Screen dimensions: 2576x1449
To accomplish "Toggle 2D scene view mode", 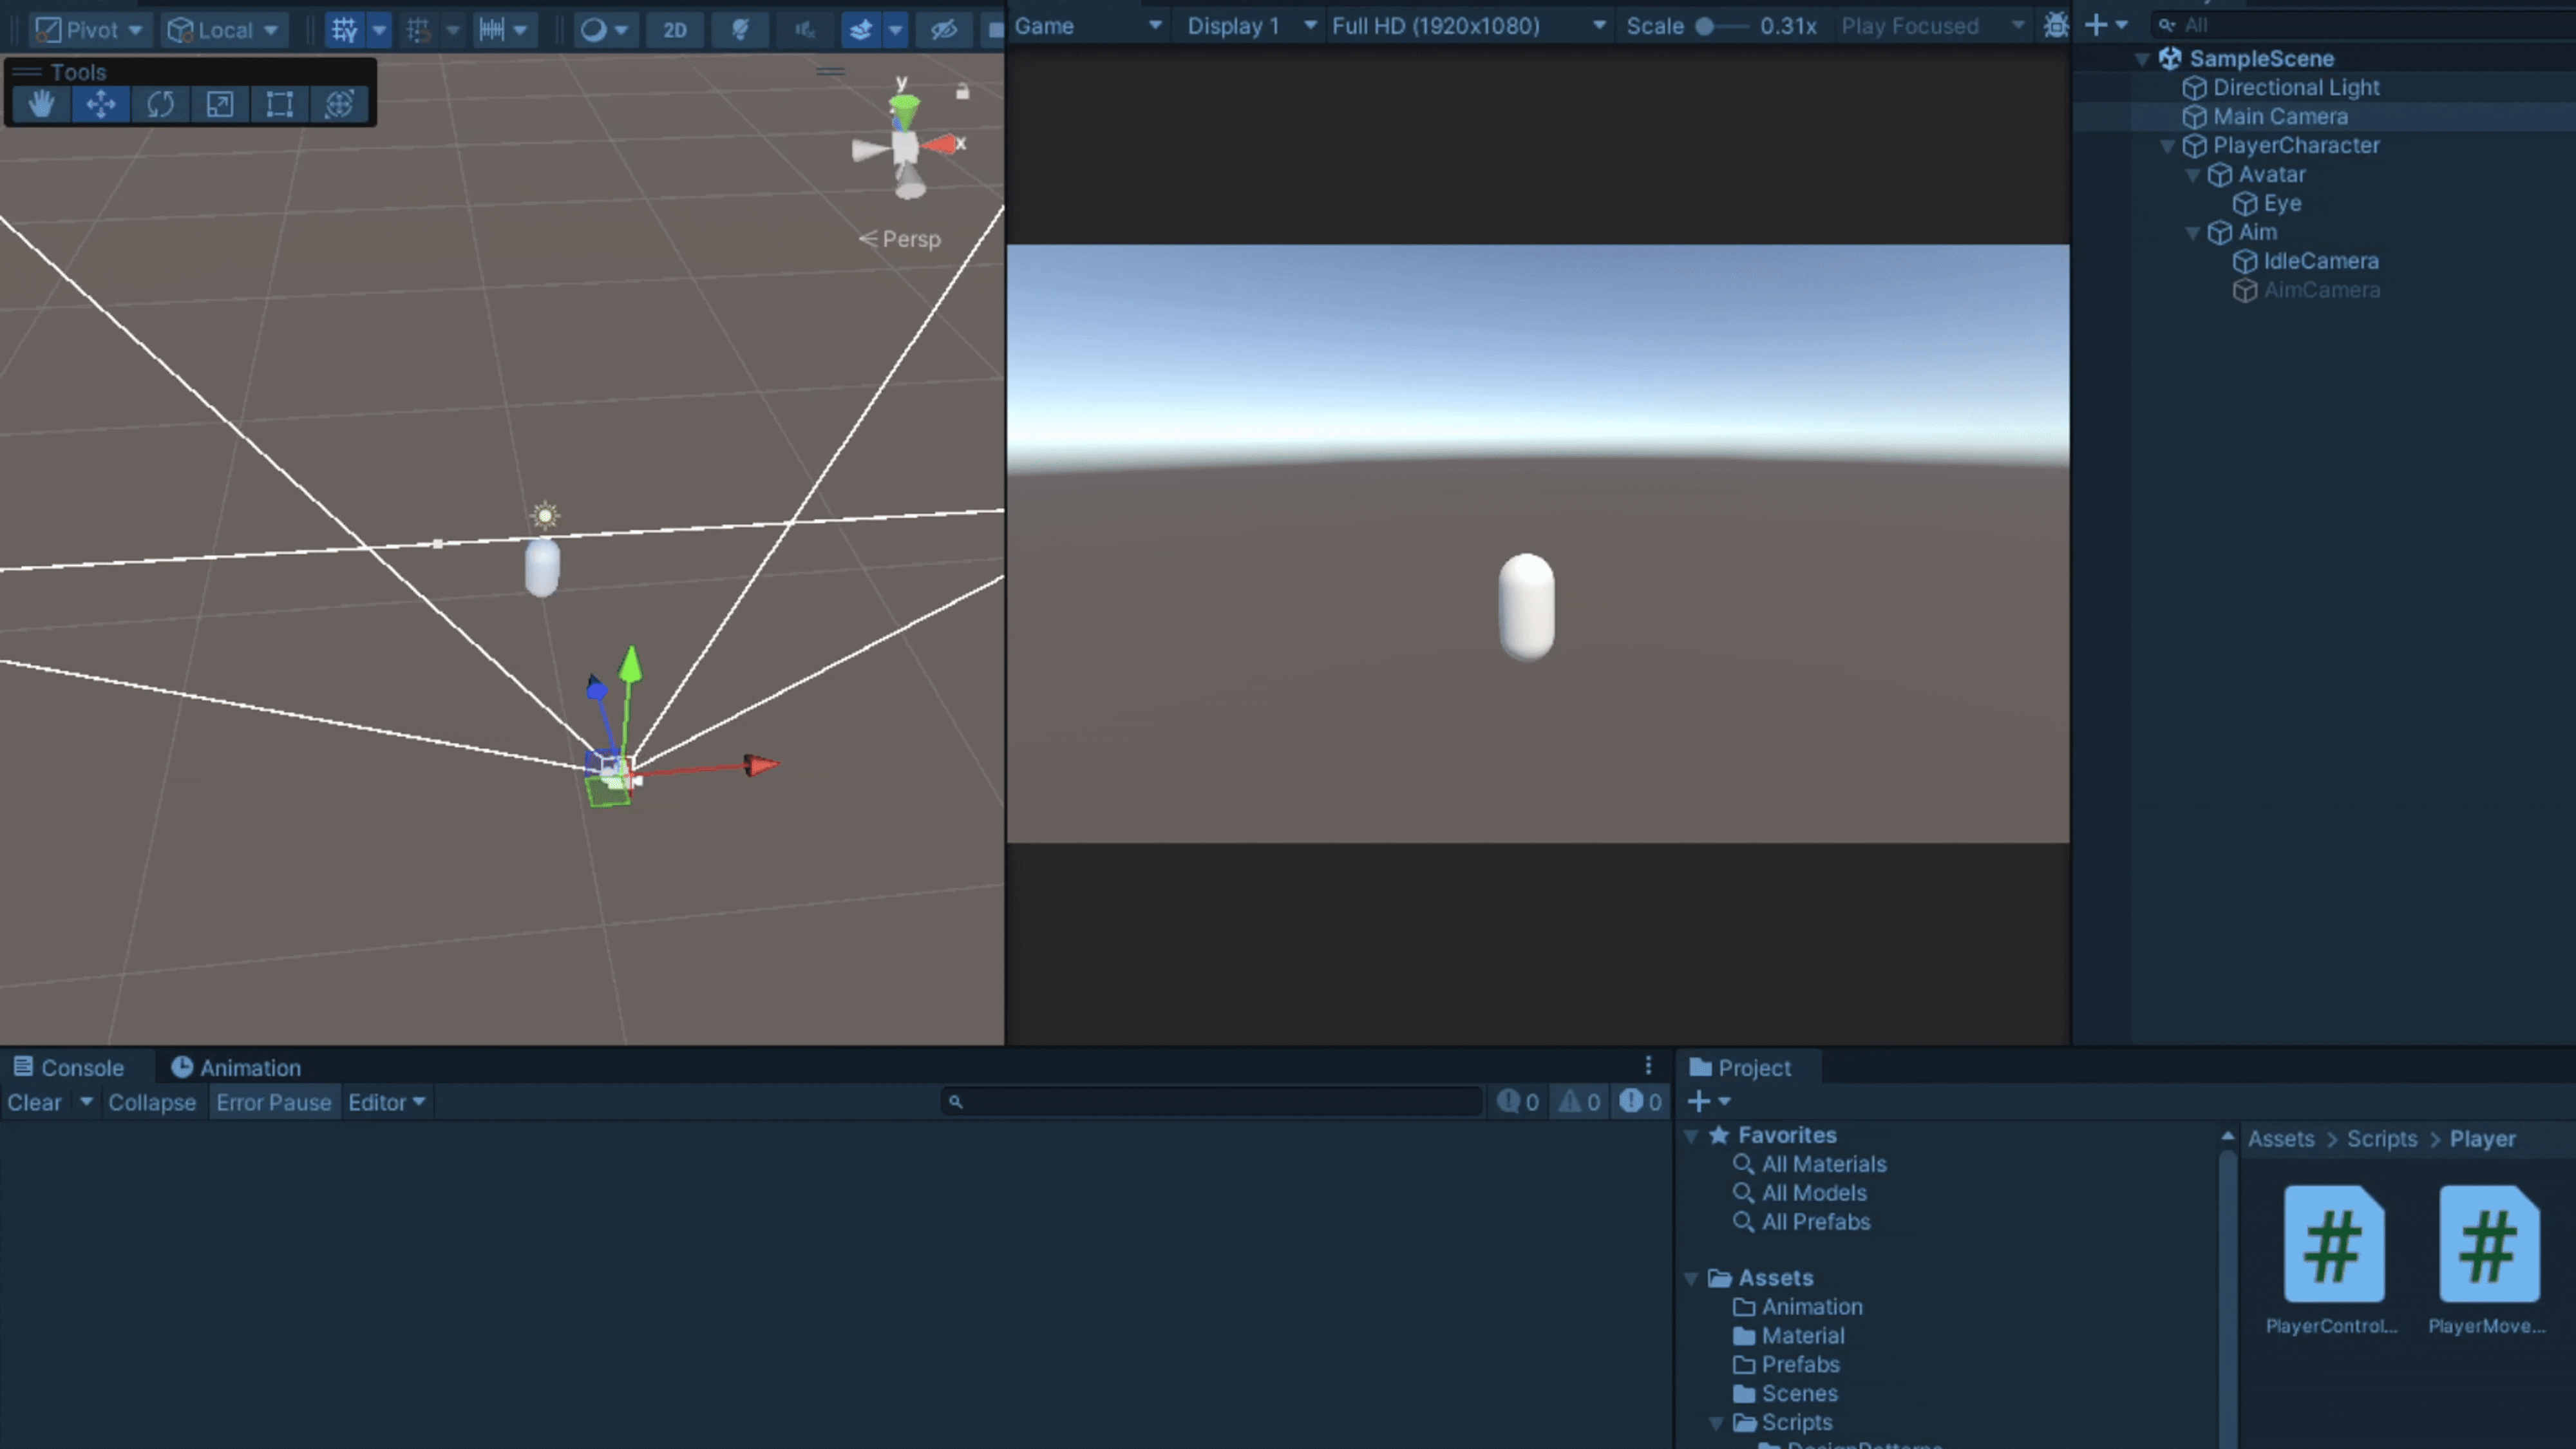I will coord(675,30).
